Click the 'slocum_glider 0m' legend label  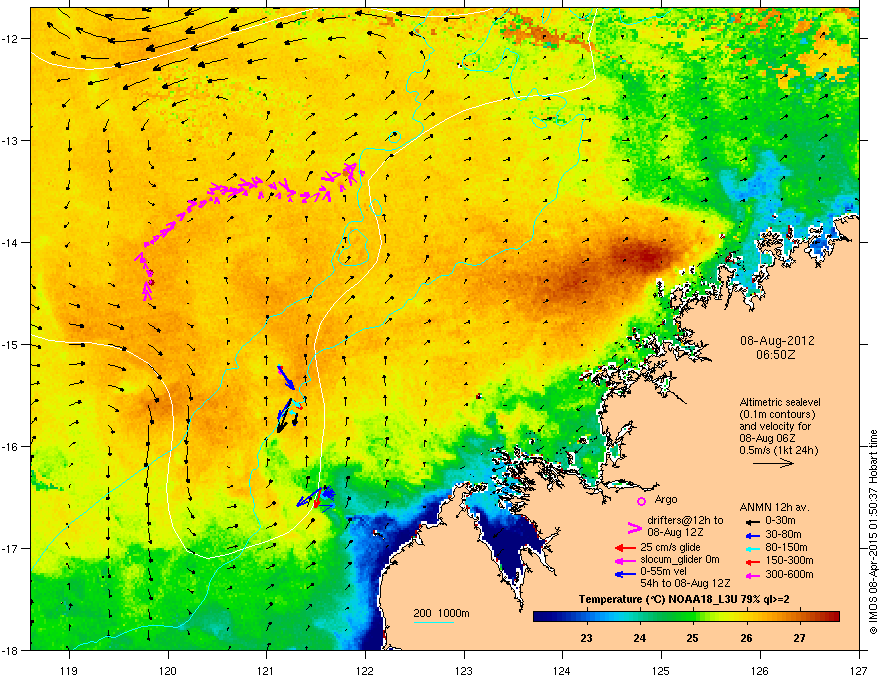point(680,560)
